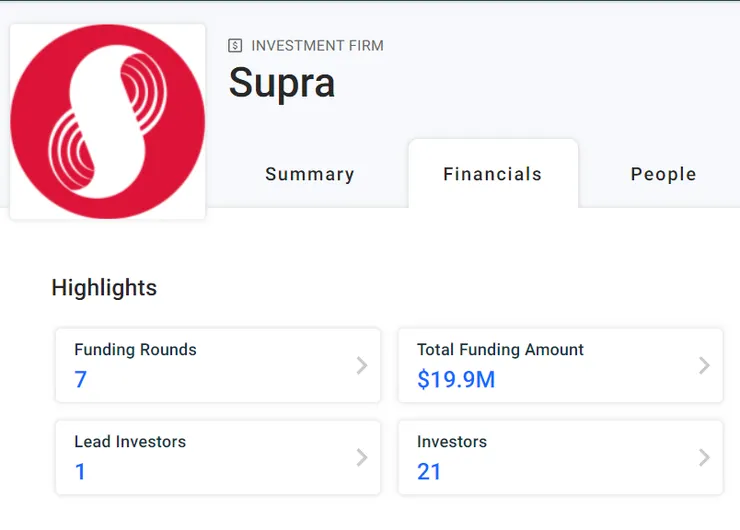This screenshot has height=530, width=740.
Task: Click the INVESTMENT FIRM category label
Action: click(317, 46)
